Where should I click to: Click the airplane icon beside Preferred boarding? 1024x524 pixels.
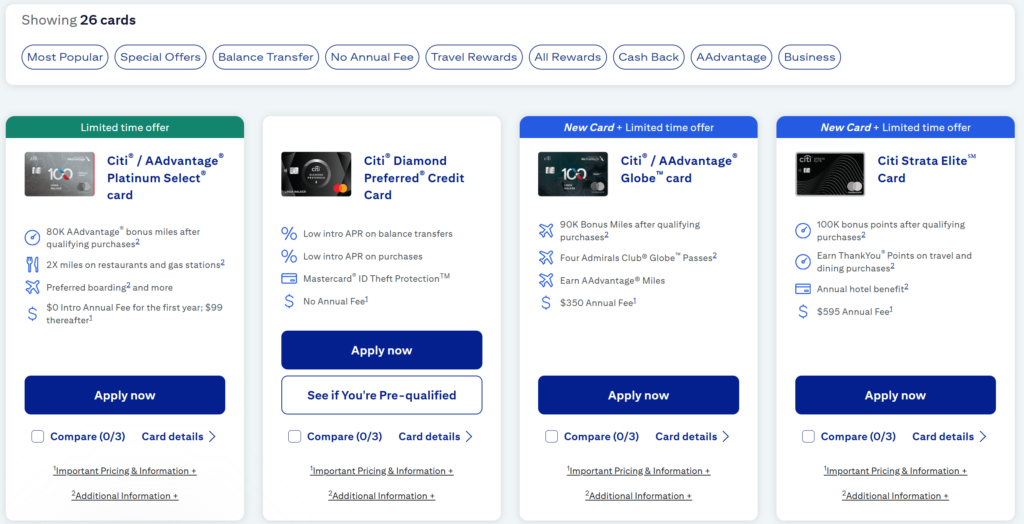tap(33, 288)
